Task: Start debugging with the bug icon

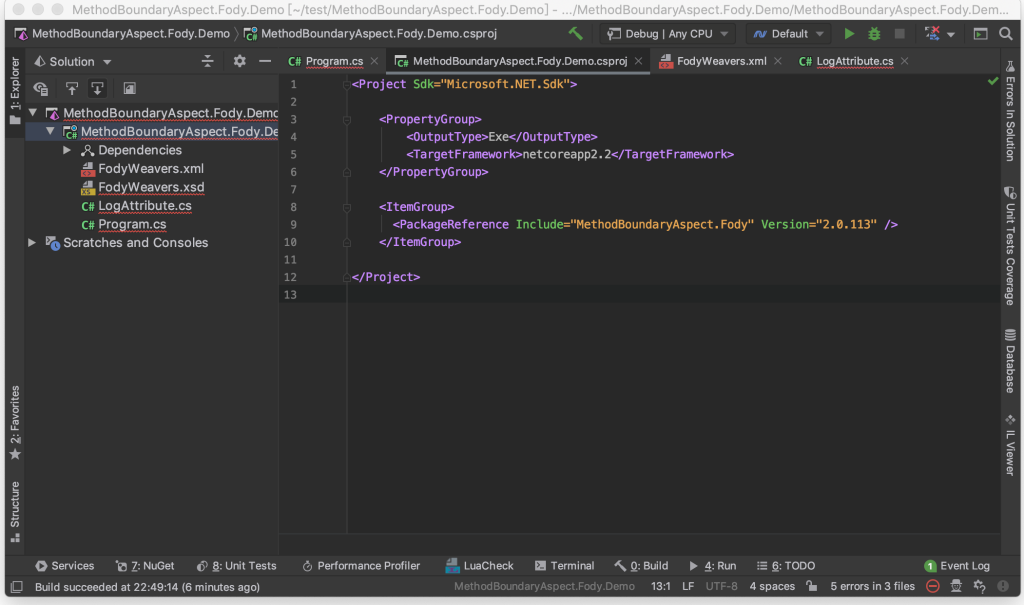Action: [x=874, y=33]
